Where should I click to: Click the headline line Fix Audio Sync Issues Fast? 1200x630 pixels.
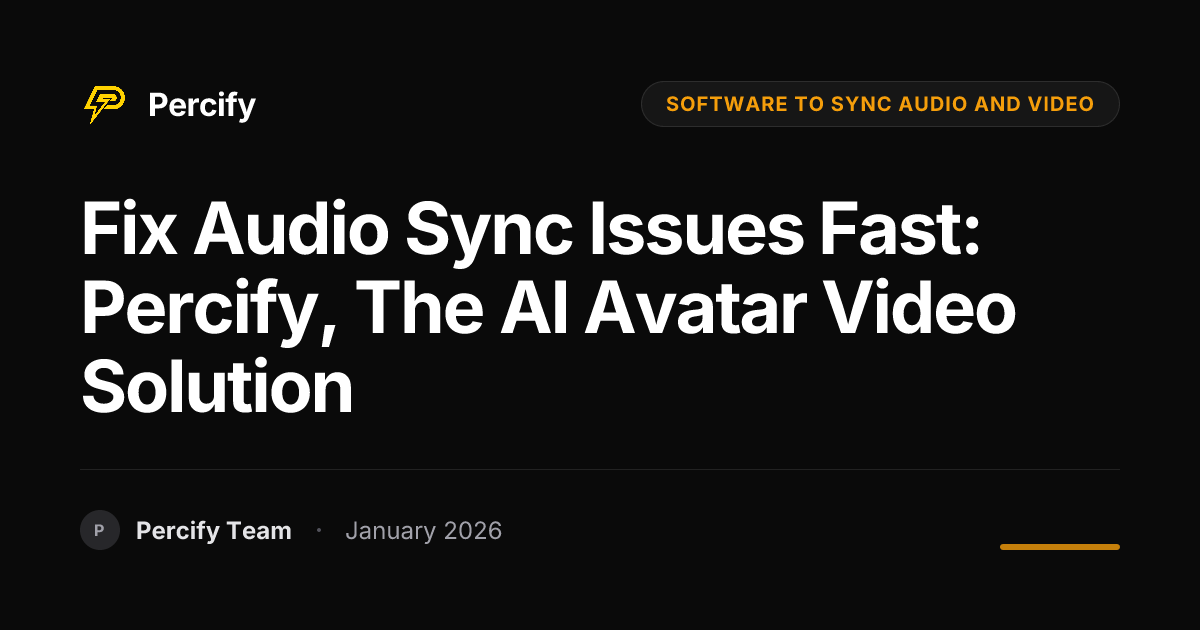pos(532,232)
